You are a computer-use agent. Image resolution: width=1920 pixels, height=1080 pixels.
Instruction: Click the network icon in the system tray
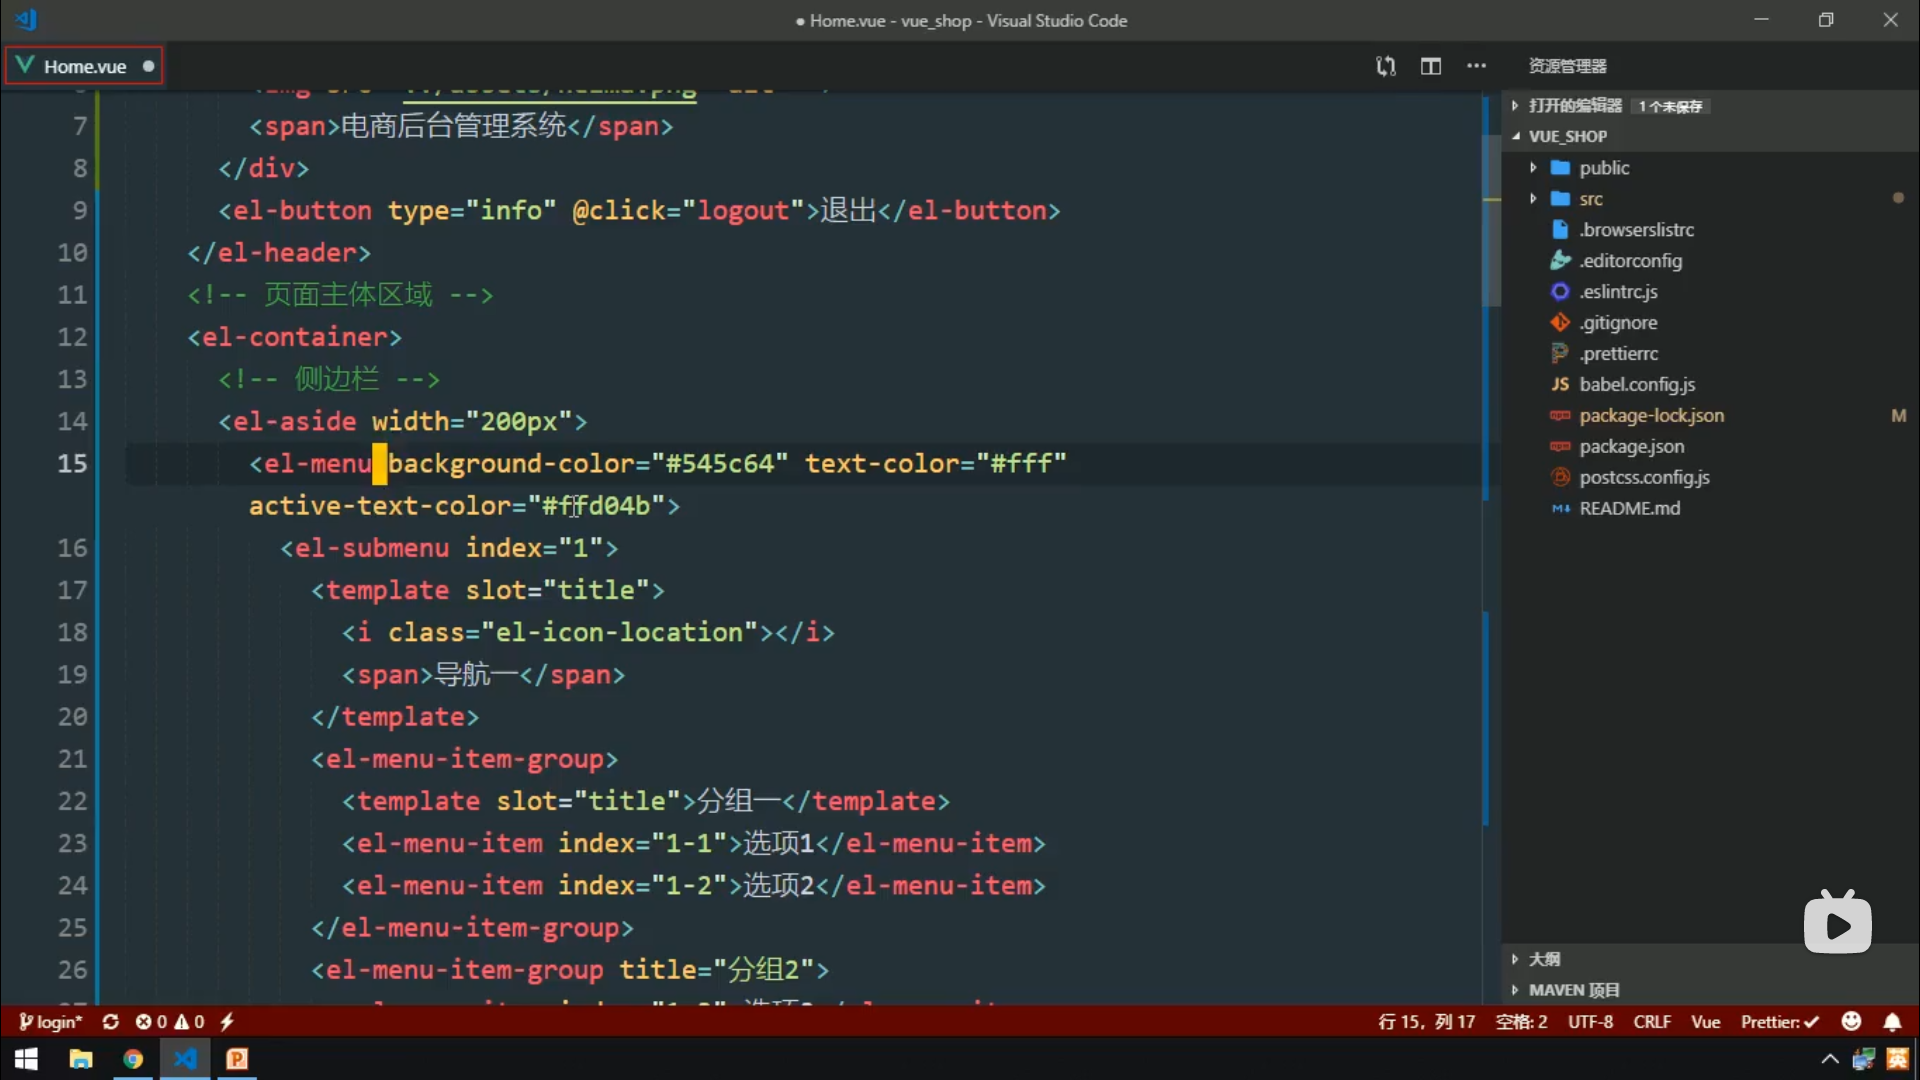(x=1864, y=1059)
